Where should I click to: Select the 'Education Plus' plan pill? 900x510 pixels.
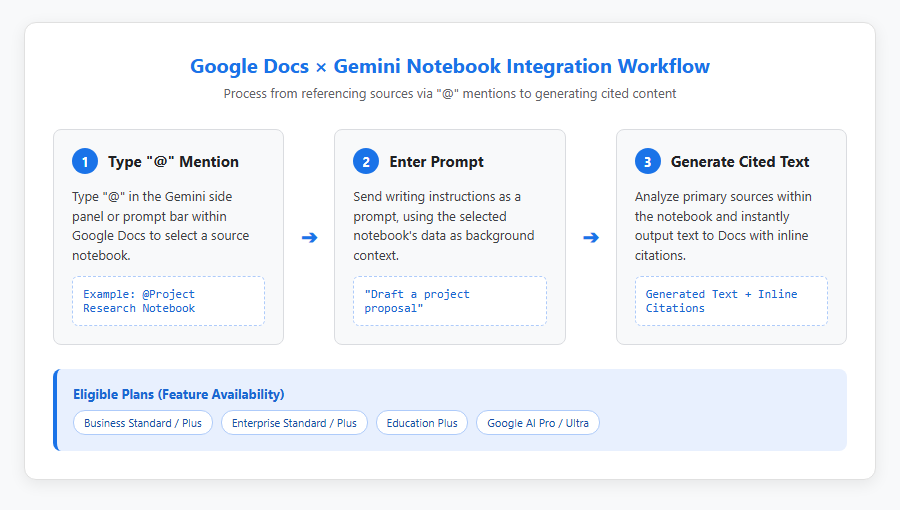[x=422, y=423]
